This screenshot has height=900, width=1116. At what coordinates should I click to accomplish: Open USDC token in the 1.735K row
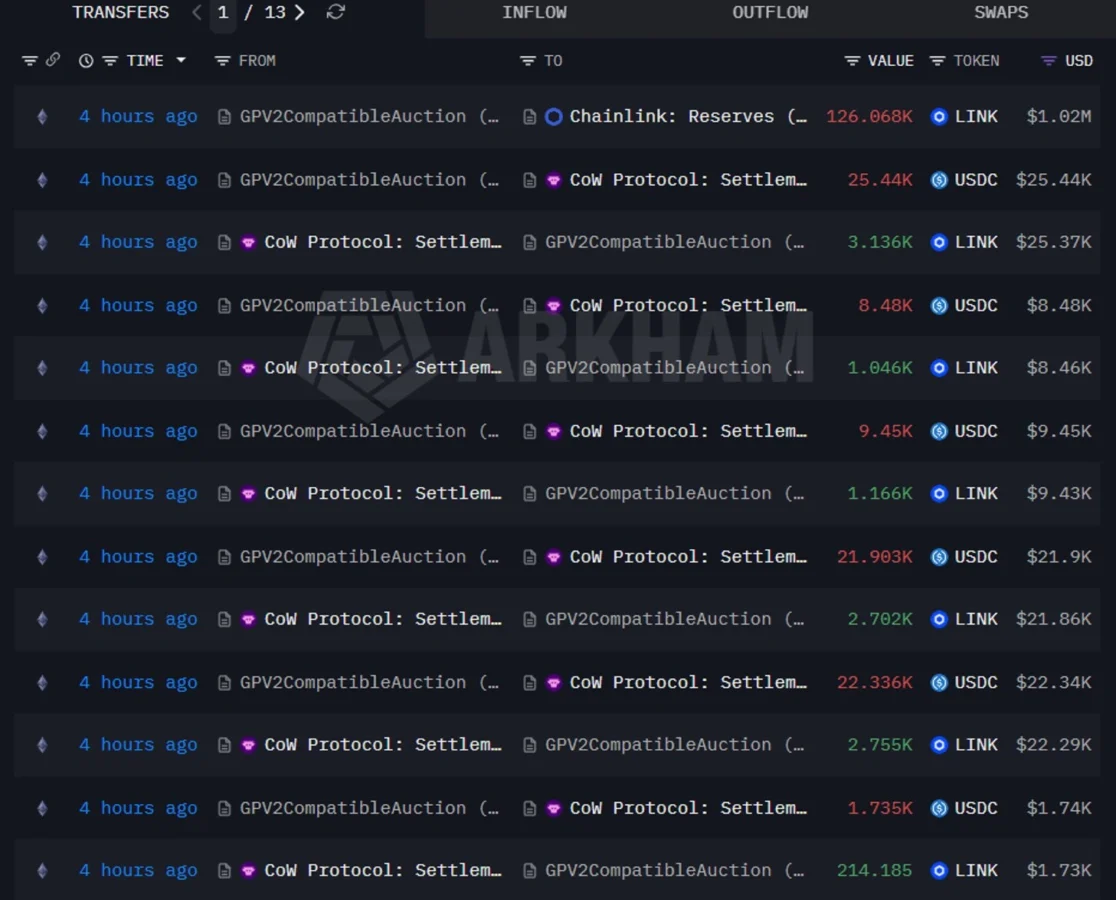point(976,808)
